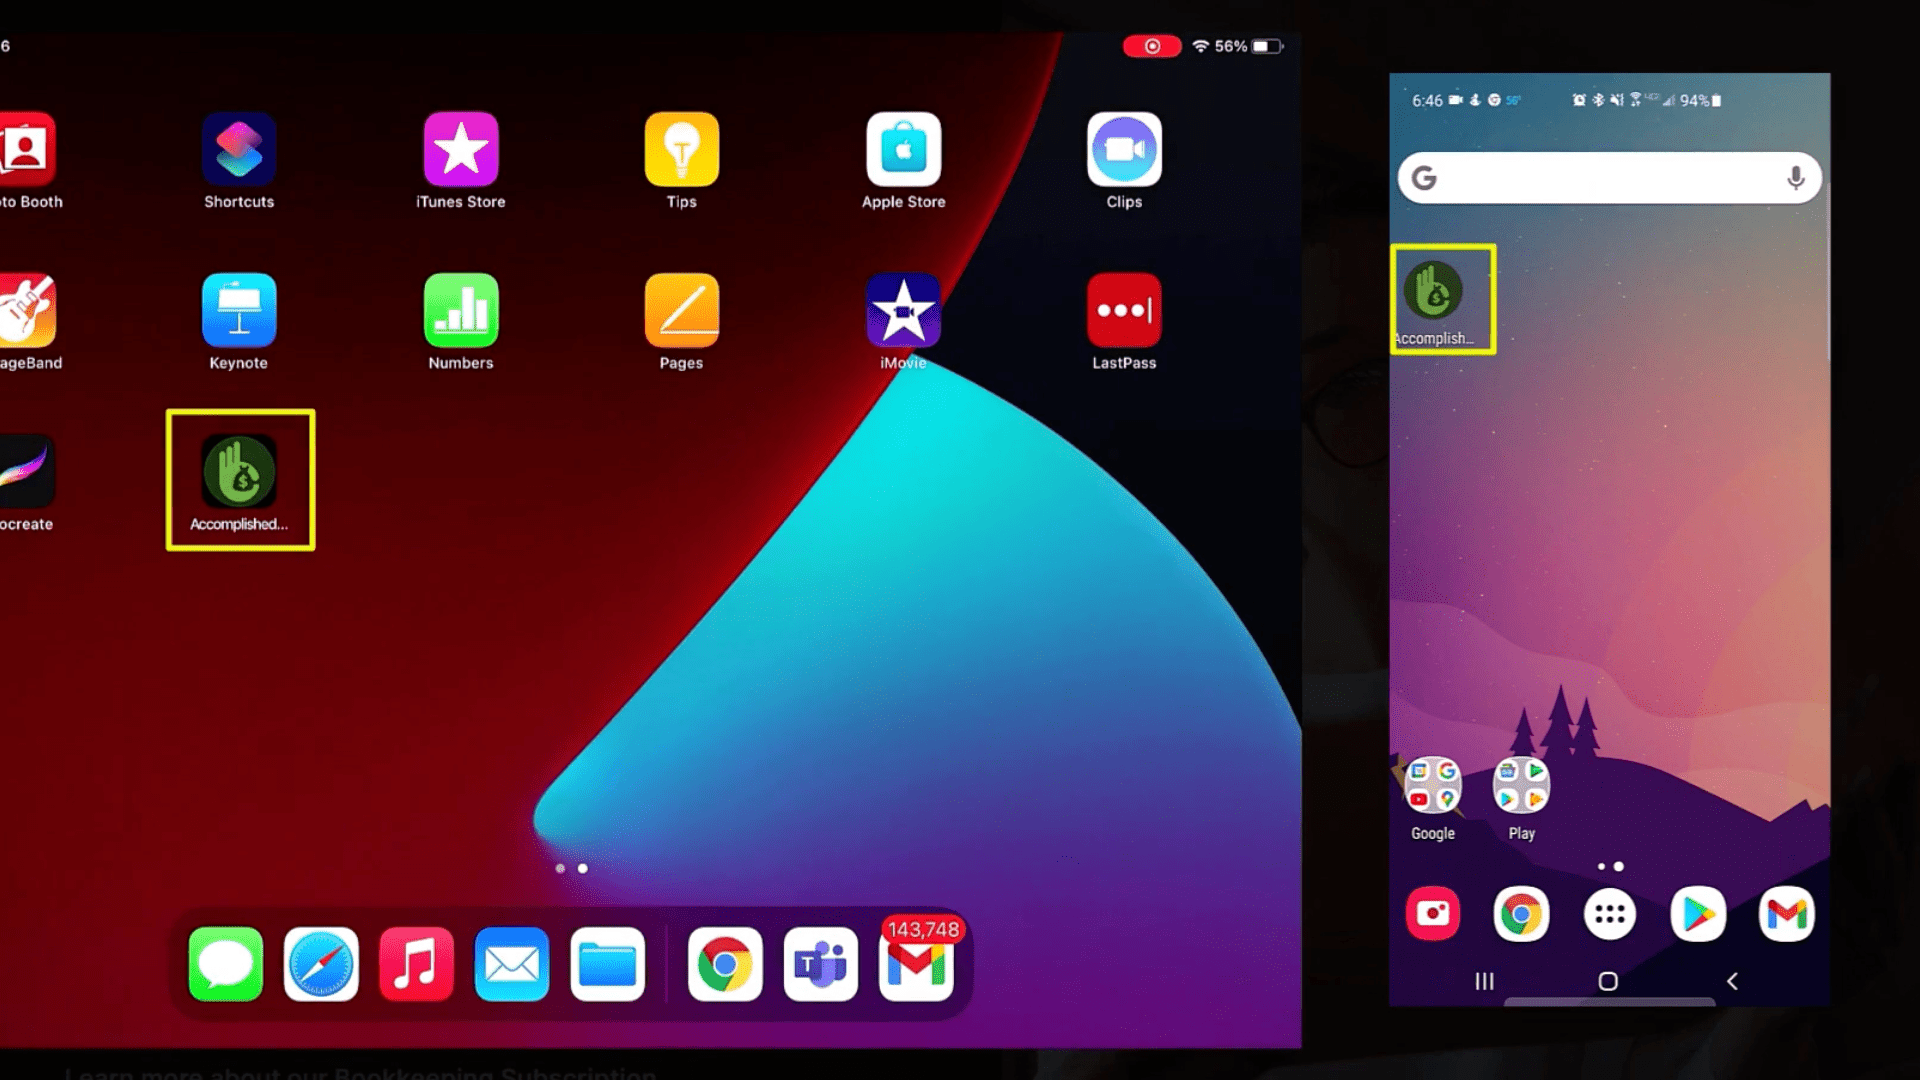
Task: Tap Gmail icon with 143,748 notifications
Action: coord(919,964)
